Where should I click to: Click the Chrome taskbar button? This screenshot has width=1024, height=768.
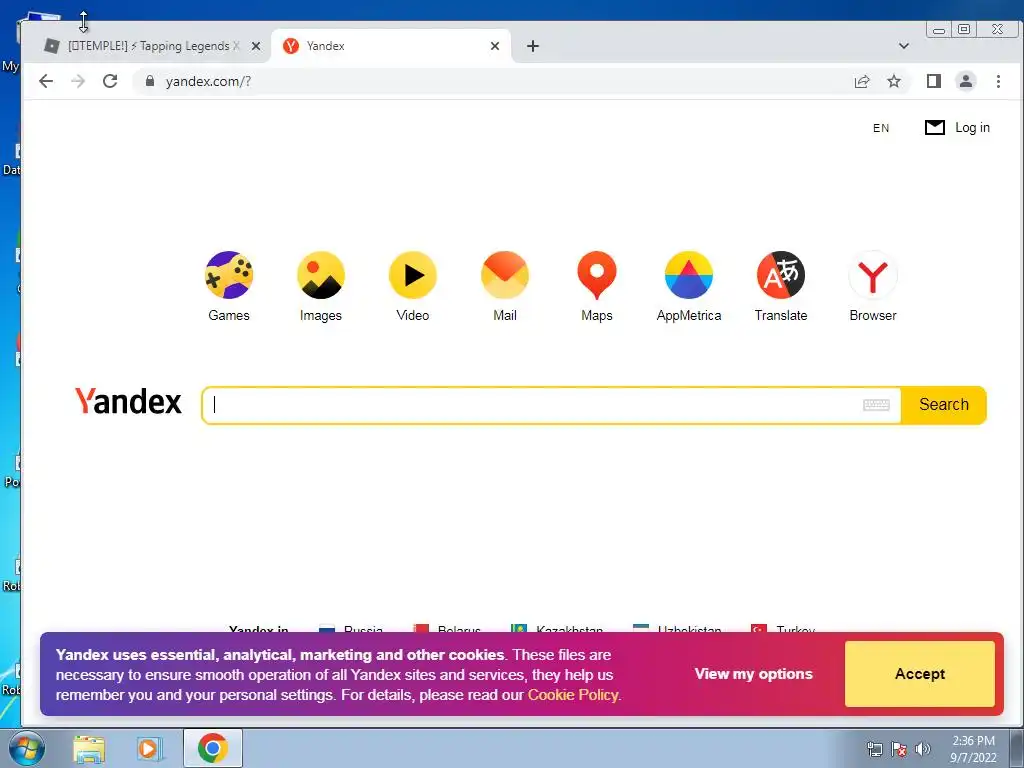point(213,748)
